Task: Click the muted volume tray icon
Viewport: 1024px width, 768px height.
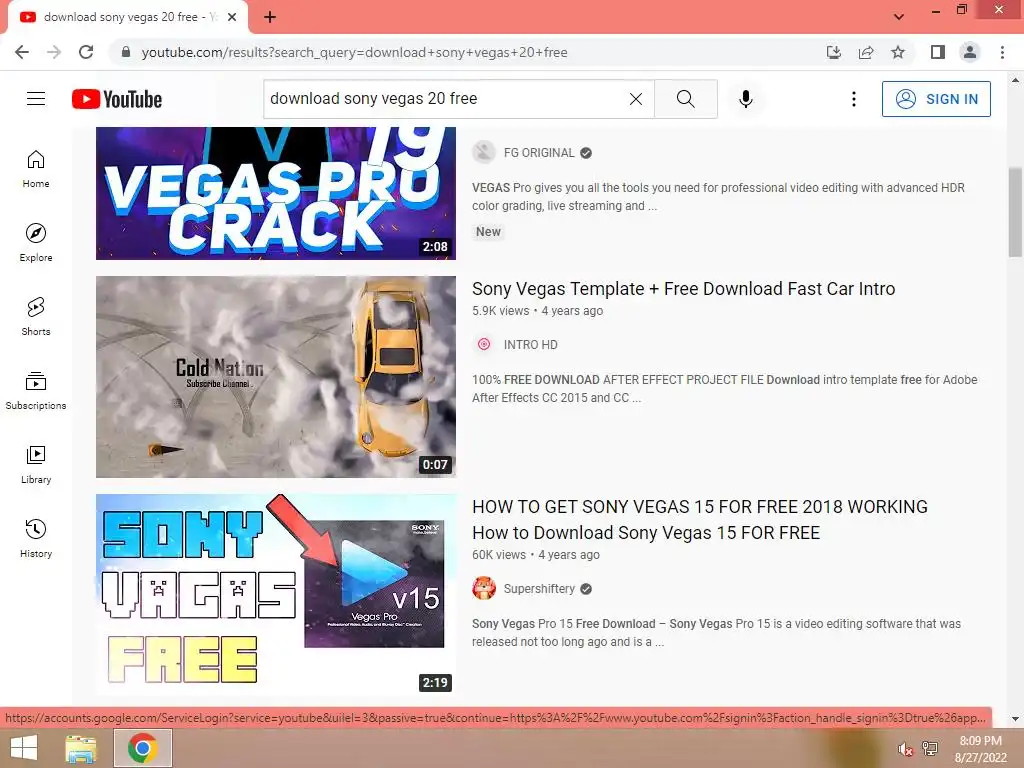Action: pyautogui.click(x=905, y=749)
